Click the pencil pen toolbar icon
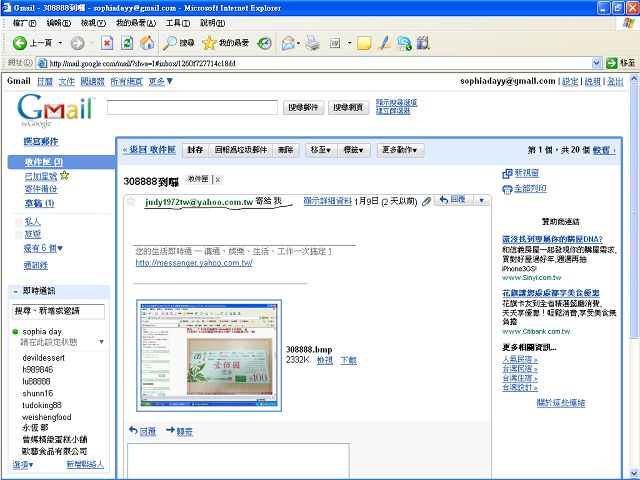This screenshot has height=480, width=640. click(384, 43)
